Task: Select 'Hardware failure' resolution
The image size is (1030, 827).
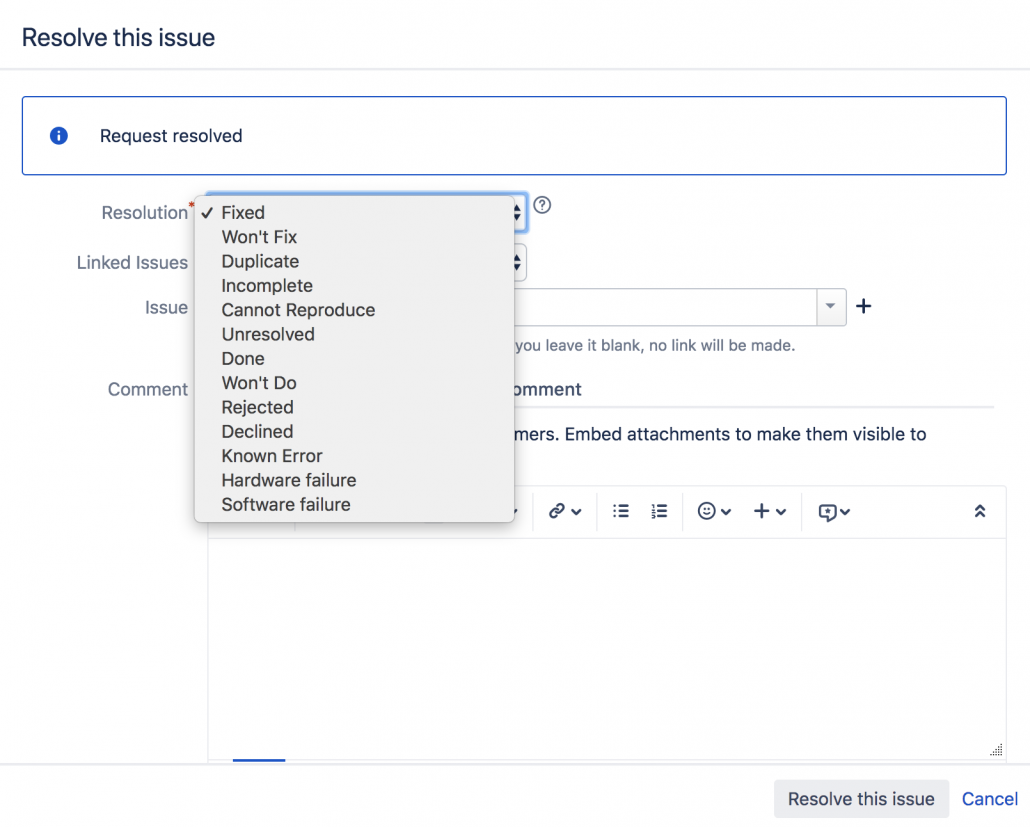Action: 289,480
